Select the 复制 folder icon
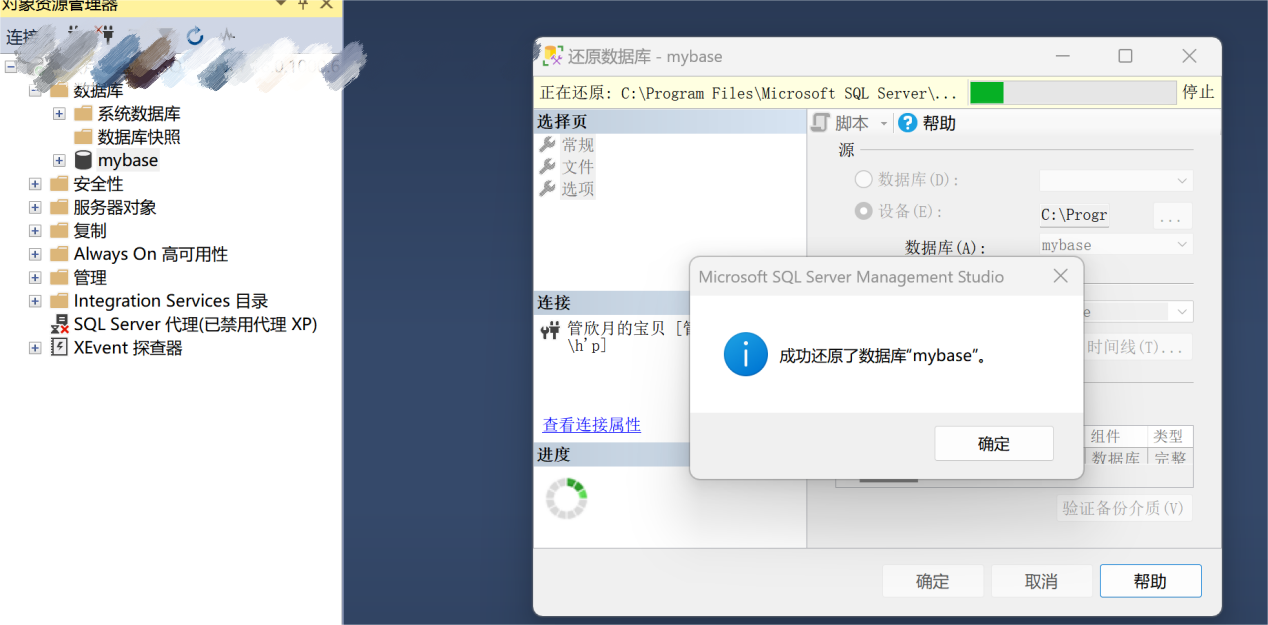The width and height of the screenshot is (1268, 625). click(59, 230)
